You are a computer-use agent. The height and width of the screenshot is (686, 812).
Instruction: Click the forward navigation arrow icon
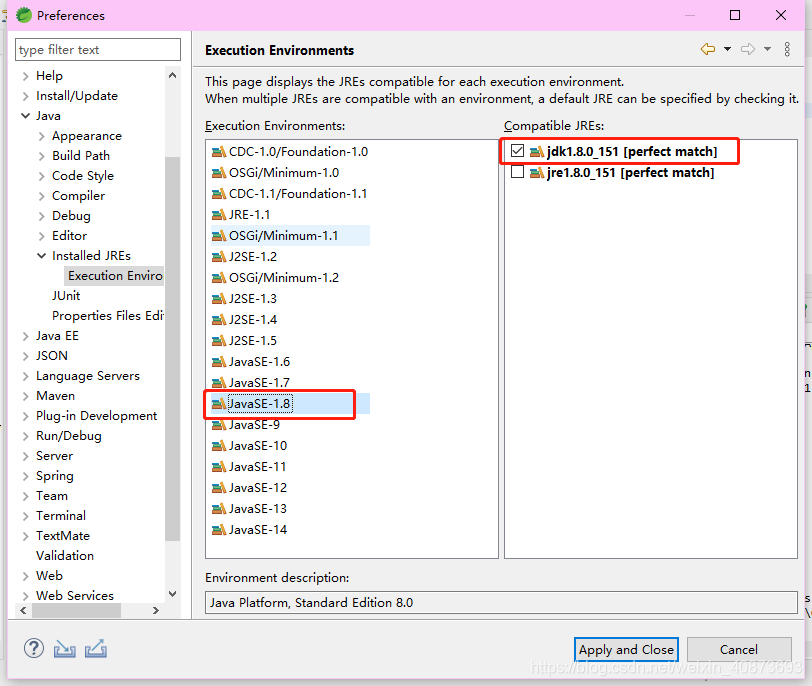click(x=747, y=49)
